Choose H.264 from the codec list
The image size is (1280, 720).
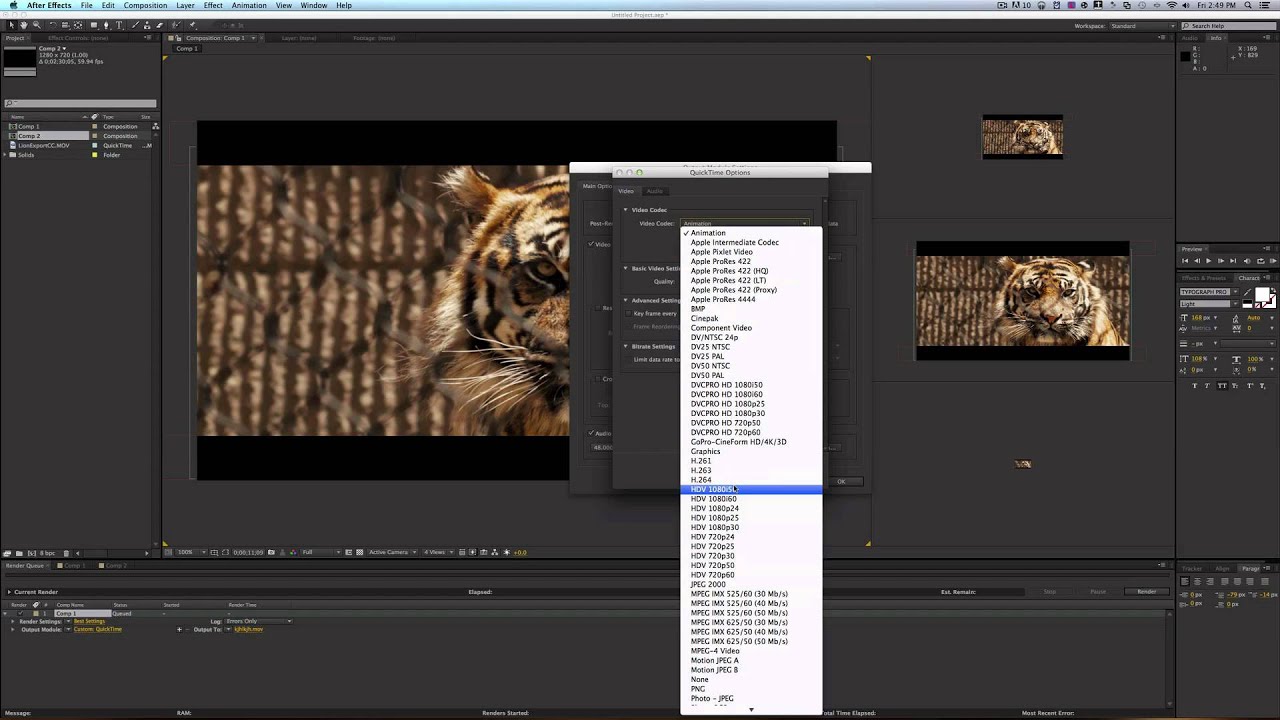[701, 480]
